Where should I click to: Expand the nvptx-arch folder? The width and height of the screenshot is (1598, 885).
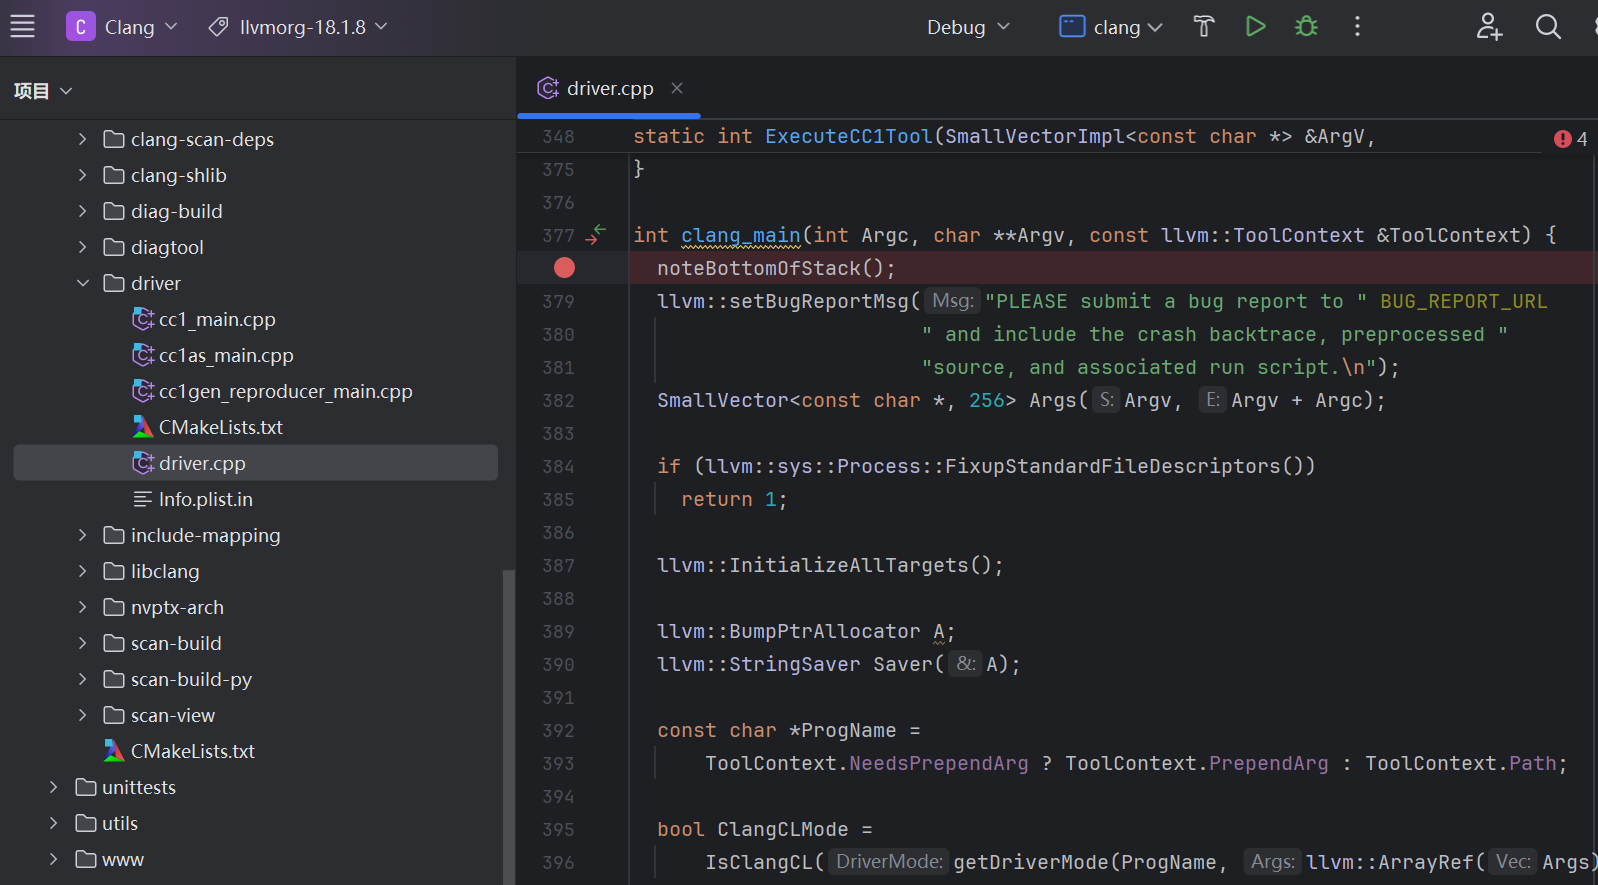83,607
